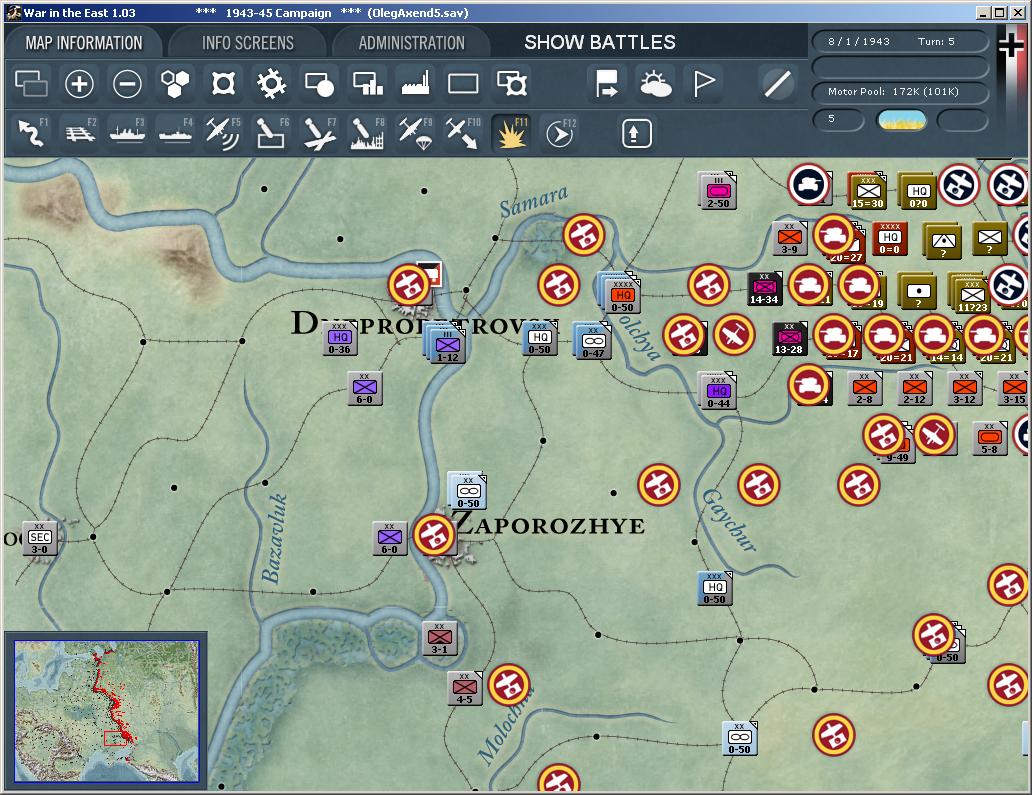Select Rail mode F2
The height and width of the screenshot is (795, 1032).
point(80,132)
